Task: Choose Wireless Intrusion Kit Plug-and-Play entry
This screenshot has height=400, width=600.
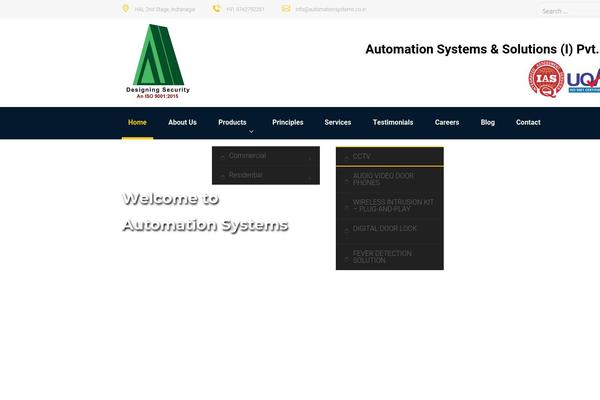Action: pyautogui.click(x=390, y=206)
